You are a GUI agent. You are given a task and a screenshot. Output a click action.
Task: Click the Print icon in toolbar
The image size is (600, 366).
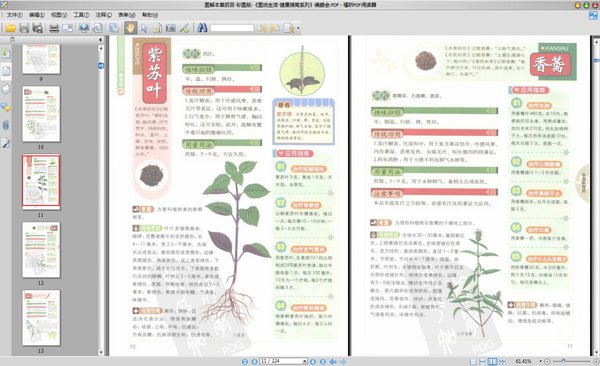pyautogui.click(x=54, y=28)
